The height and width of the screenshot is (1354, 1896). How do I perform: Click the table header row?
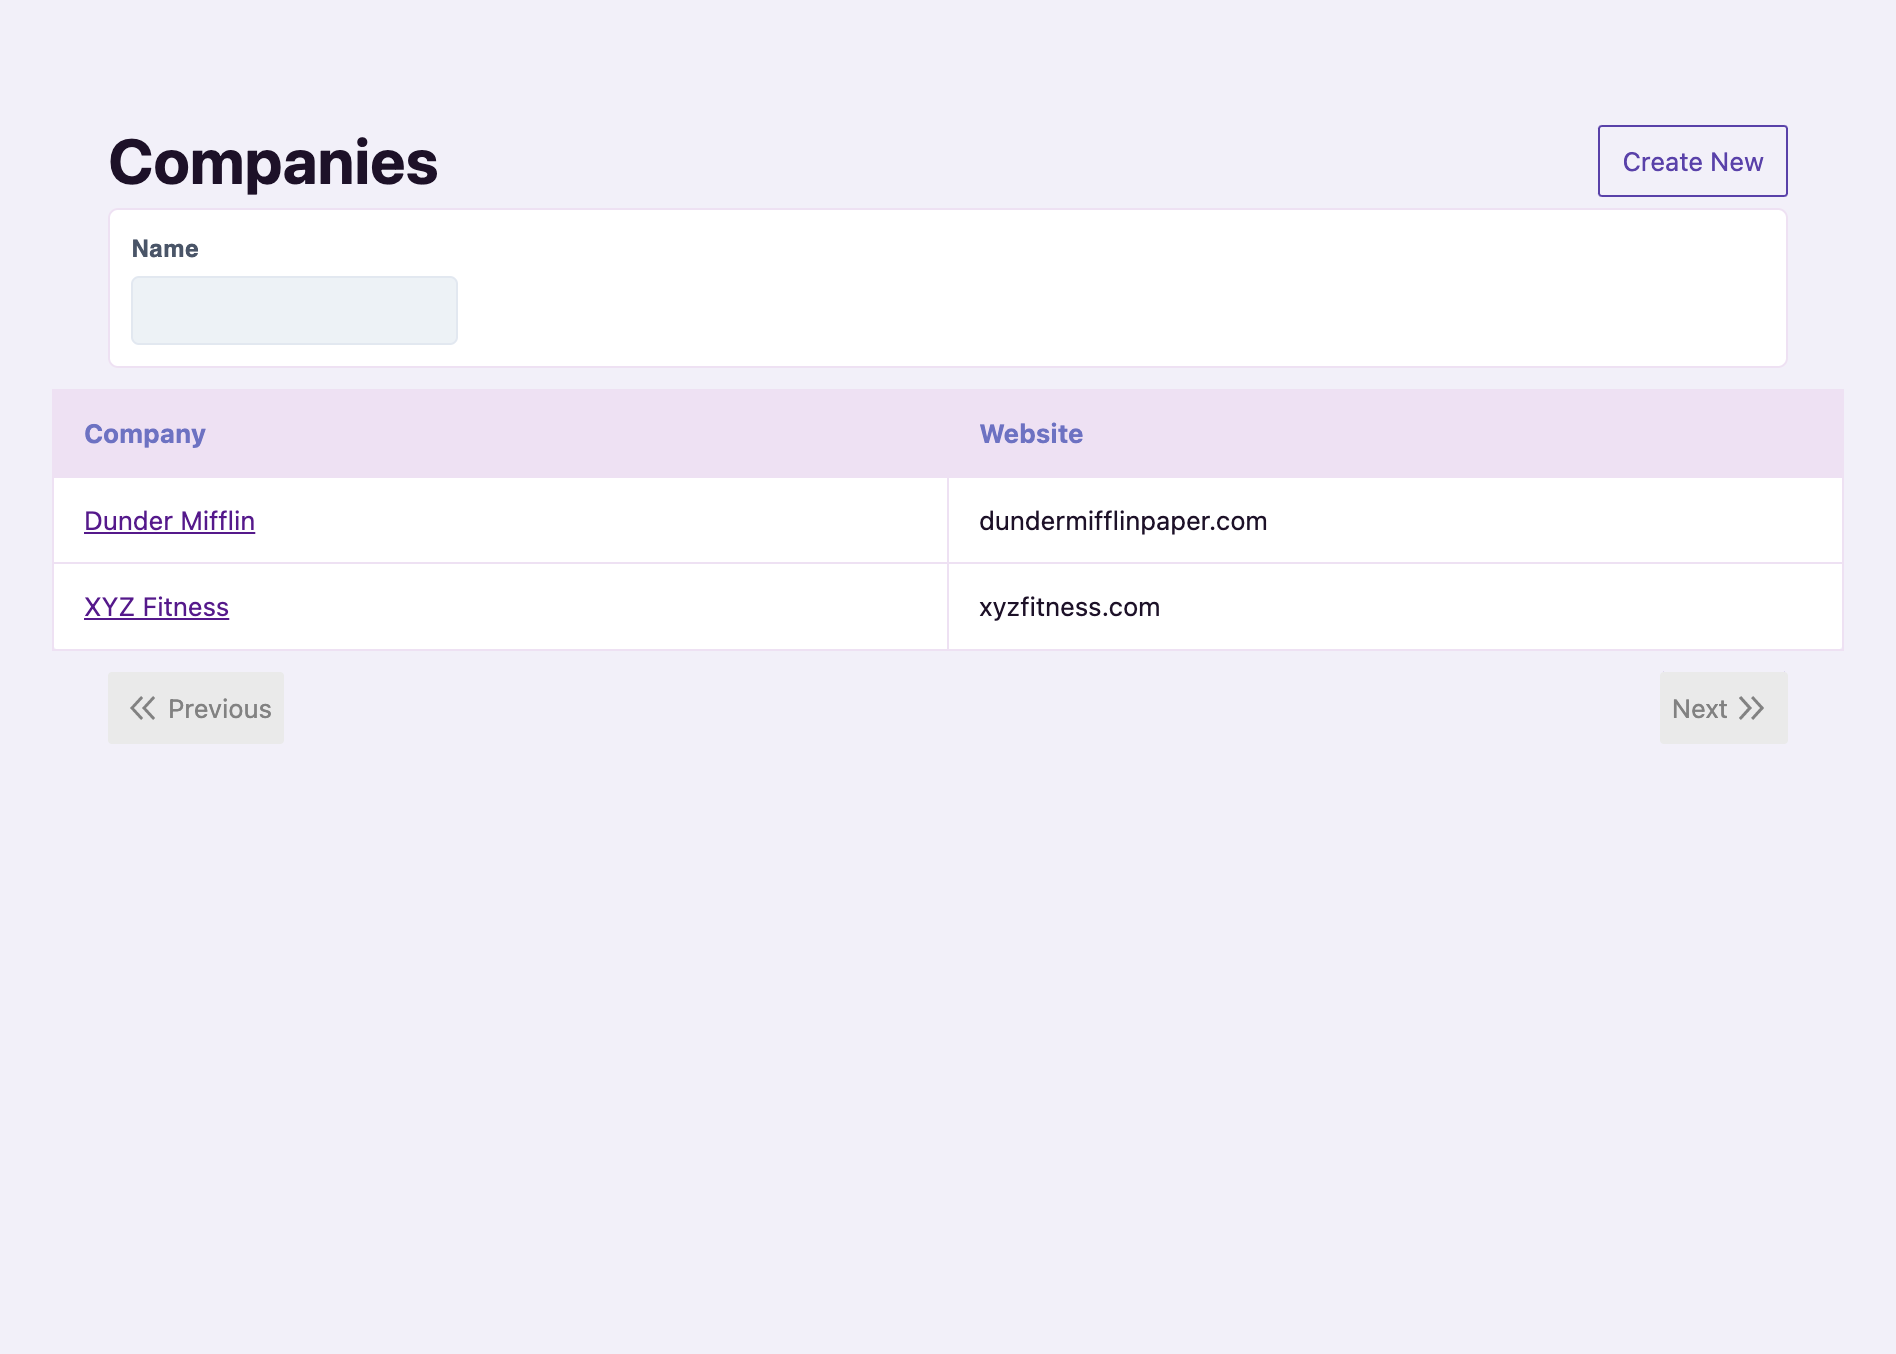[947, 434]
